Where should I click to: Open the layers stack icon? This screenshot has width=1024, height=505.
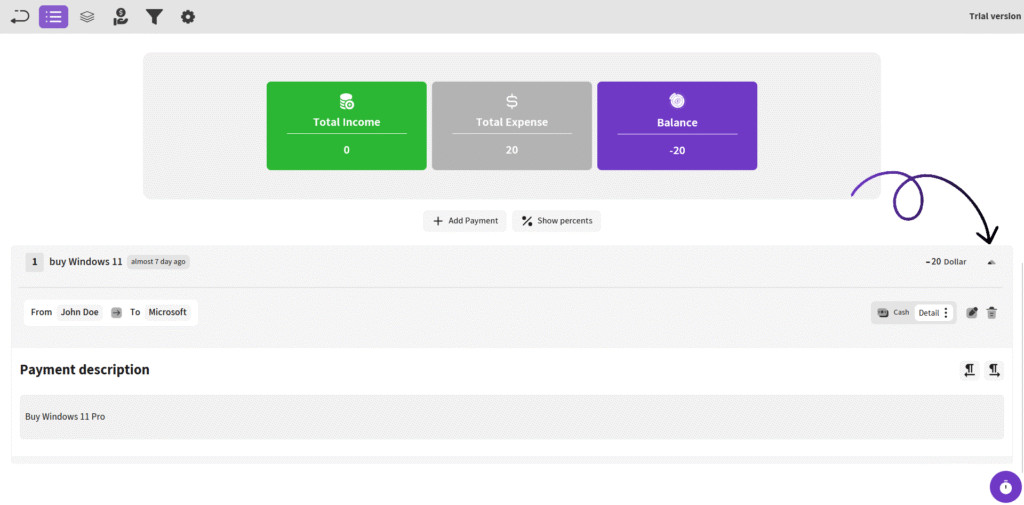87,16
